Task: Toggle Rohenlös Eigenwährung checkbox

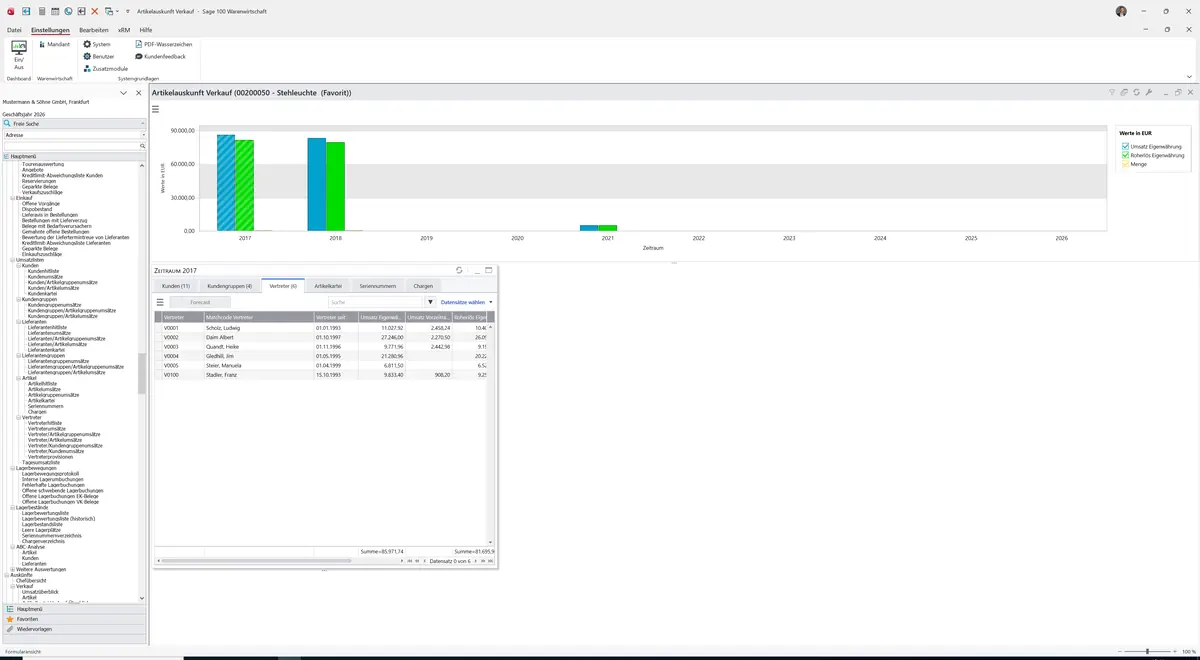Action: point(1126,155)
